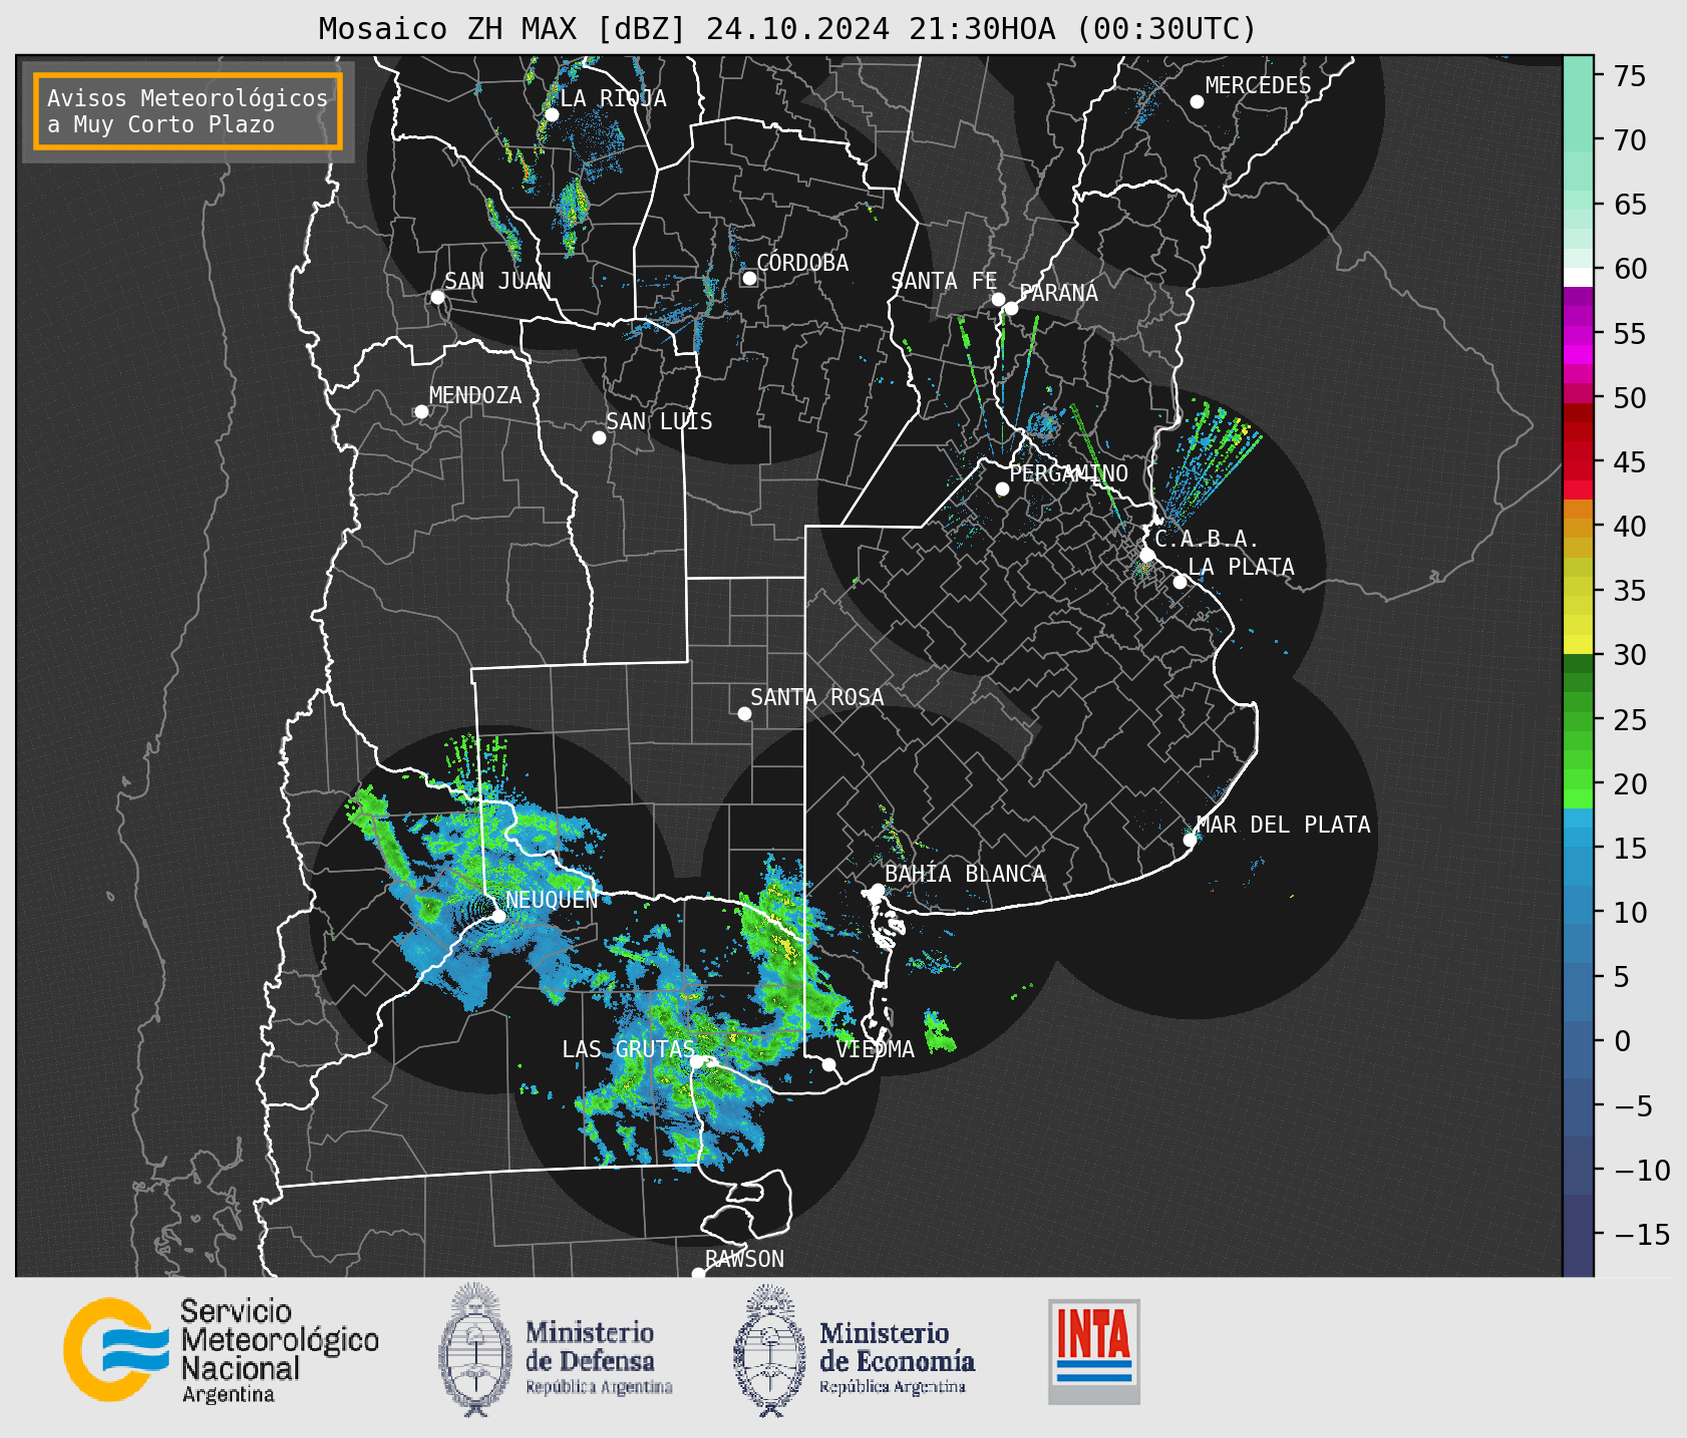Viewport: 1687px width, 1438px height.
Task: Select the LA RIOJA city label
Action: 613,98
